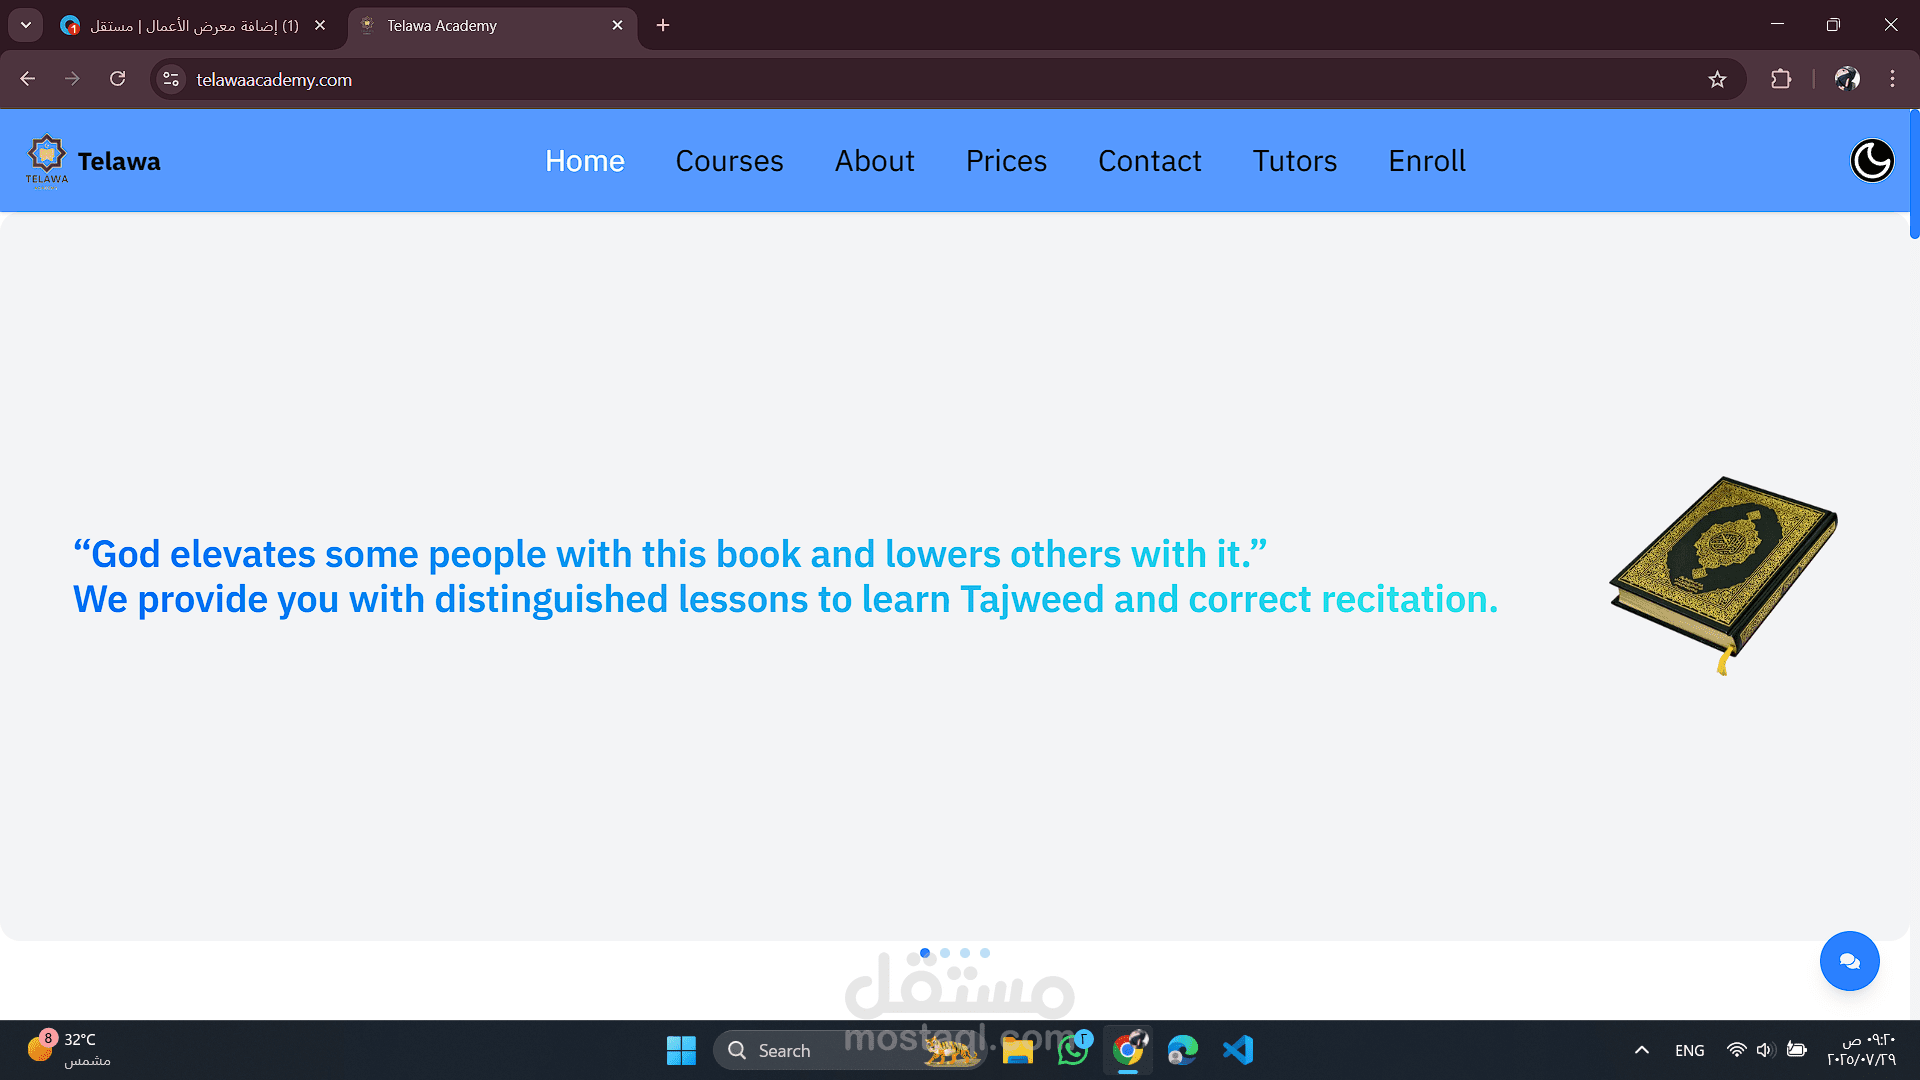Screen dimensions: 1920x1080
Task: Select the second carousel slide dot
Action: coord(945,953)
